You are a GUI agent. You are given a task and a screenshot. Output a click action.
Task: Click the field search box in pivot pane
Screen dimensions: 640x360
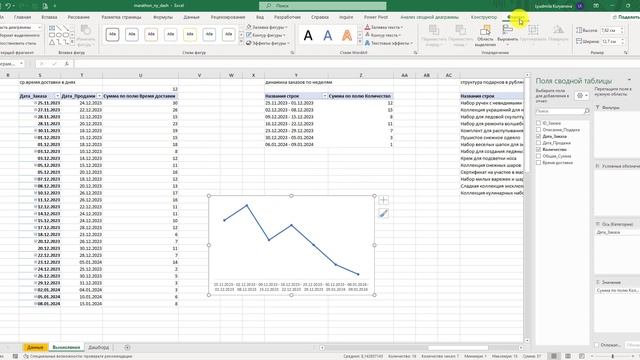562,111
